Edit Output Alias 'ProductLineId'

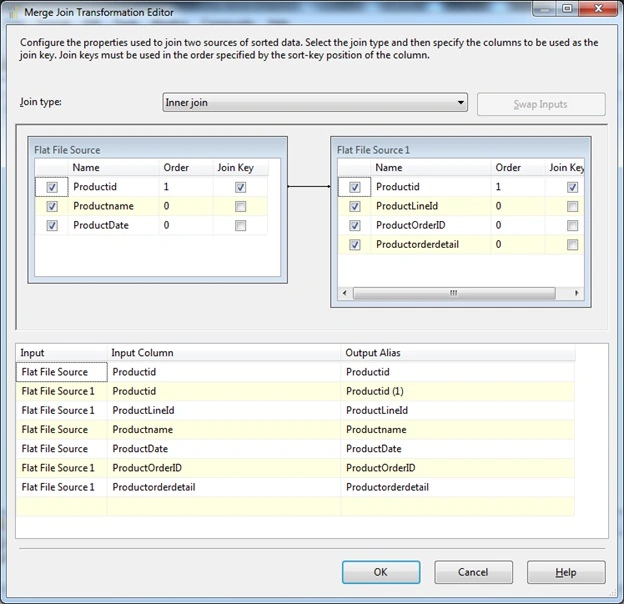point(458,411)
